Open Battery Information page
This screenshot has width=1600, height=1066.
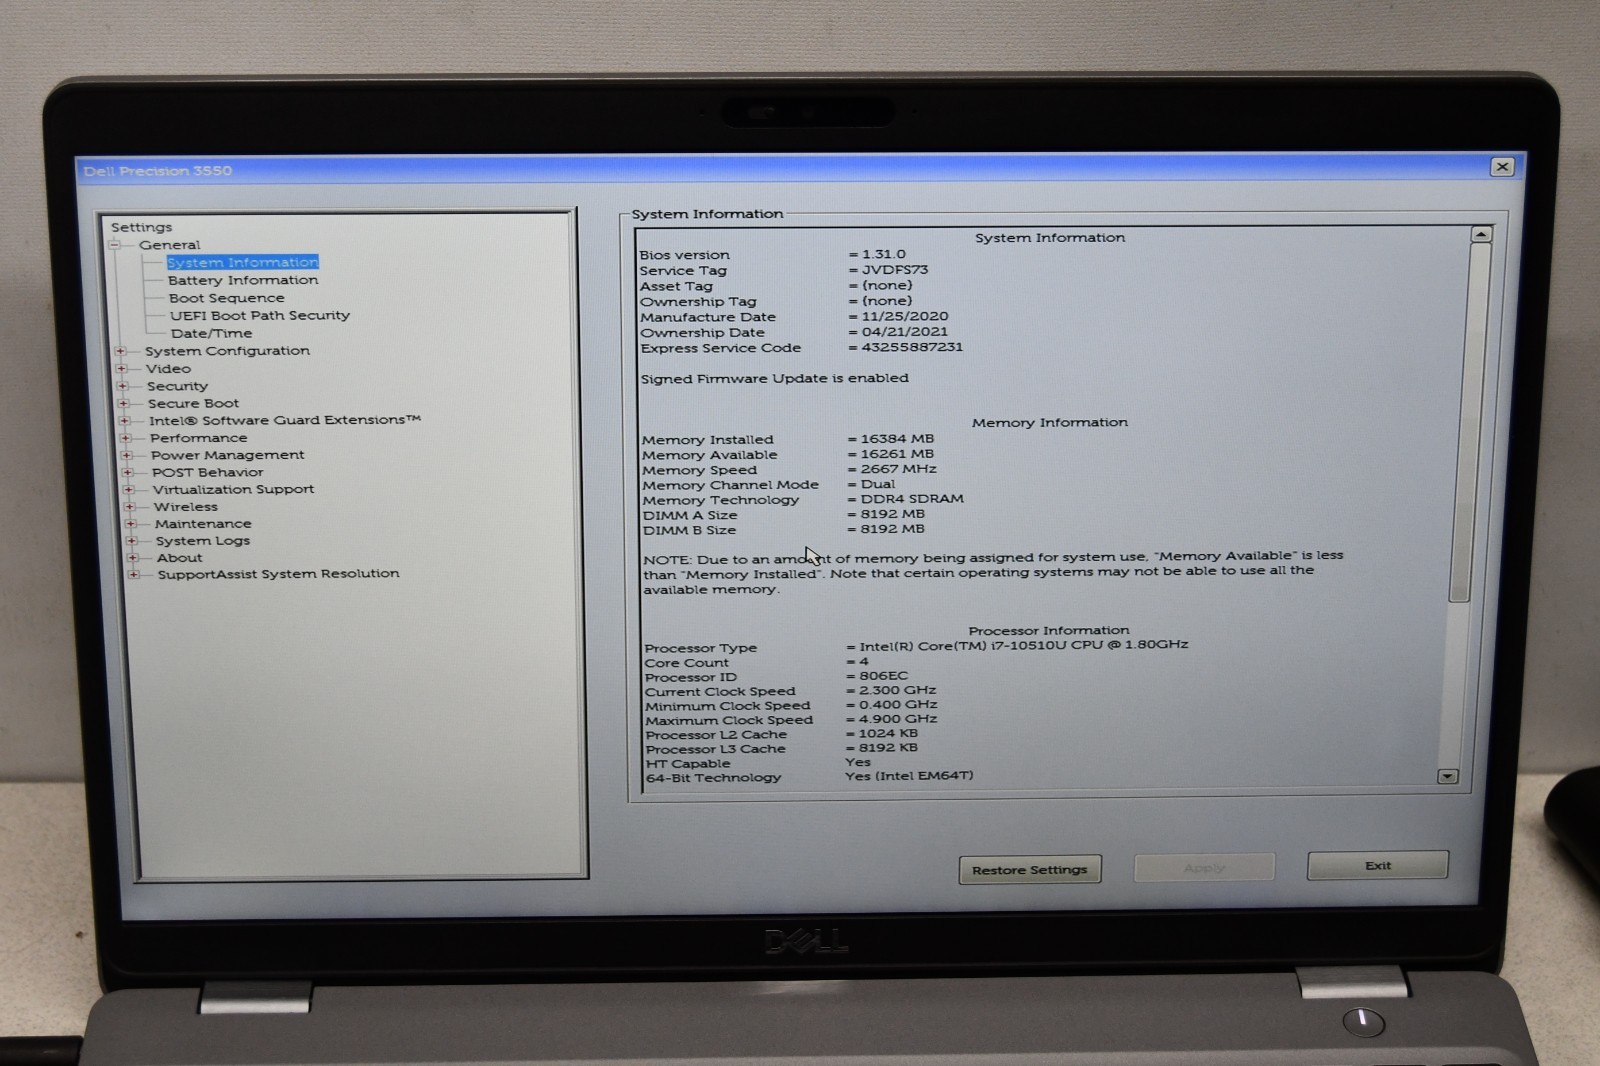click(x=243, y=280)
